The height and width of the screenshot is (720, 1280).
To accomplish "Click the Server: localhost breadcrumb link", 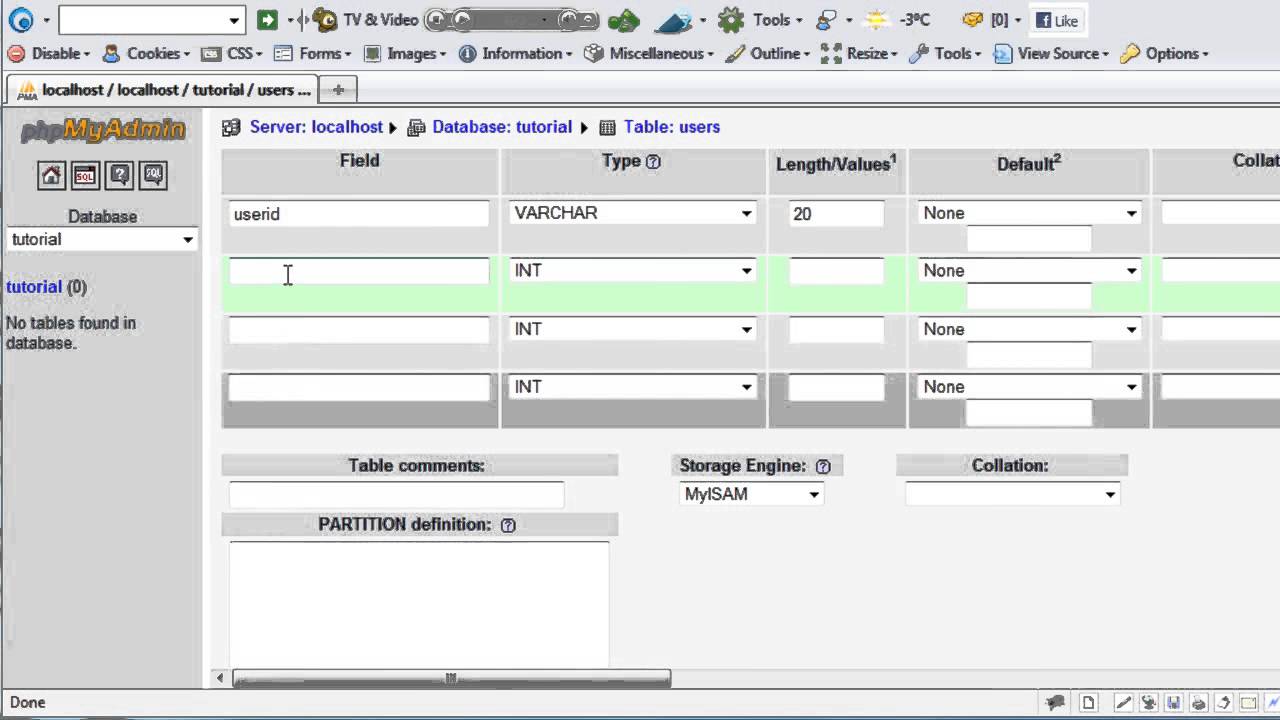I will pos(316,127).
